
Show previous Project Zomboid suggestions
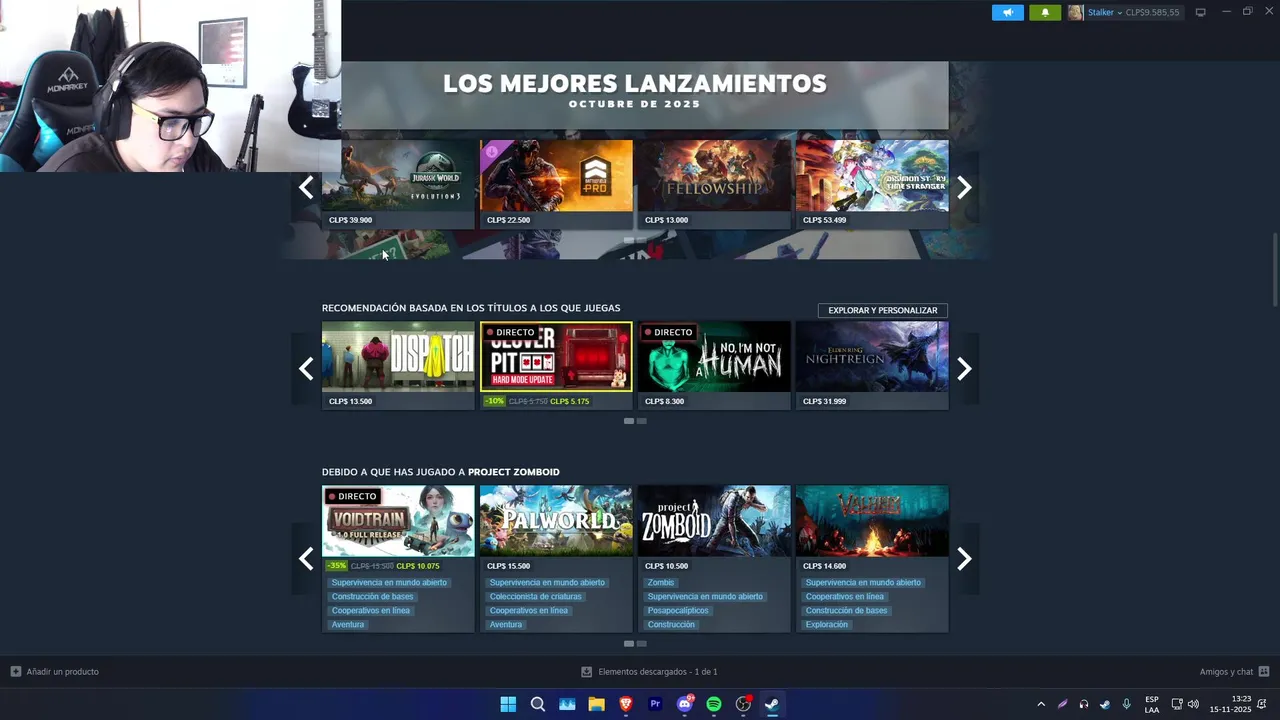306,558
